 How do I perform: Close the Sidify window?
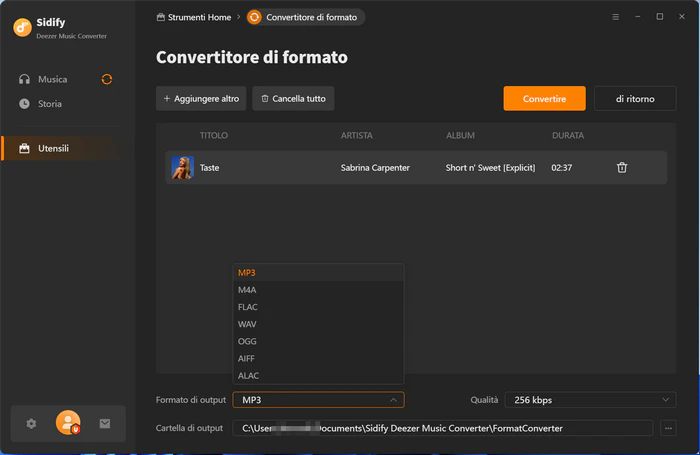[x=682, y=17]
